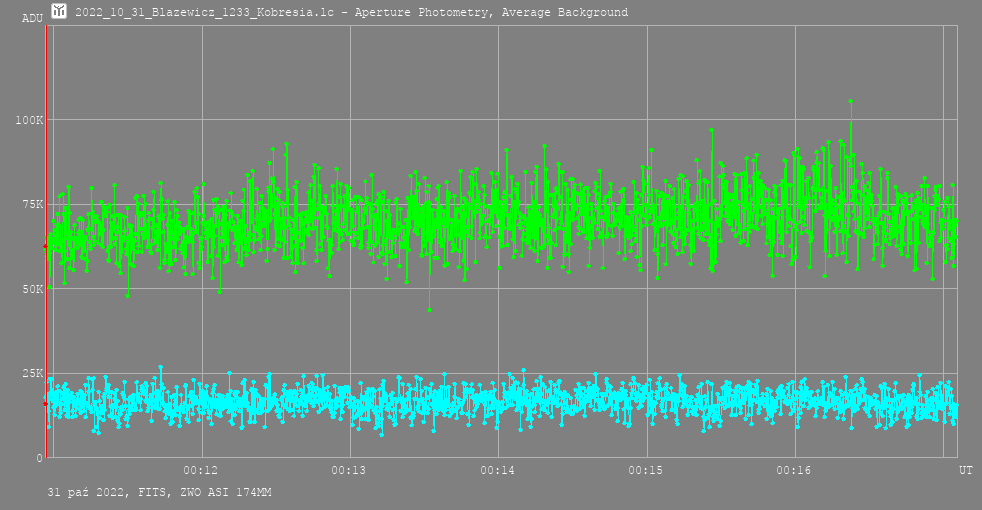982x510 pixels.
Task: Click the 100K axis value
Action: click(29, 120)
